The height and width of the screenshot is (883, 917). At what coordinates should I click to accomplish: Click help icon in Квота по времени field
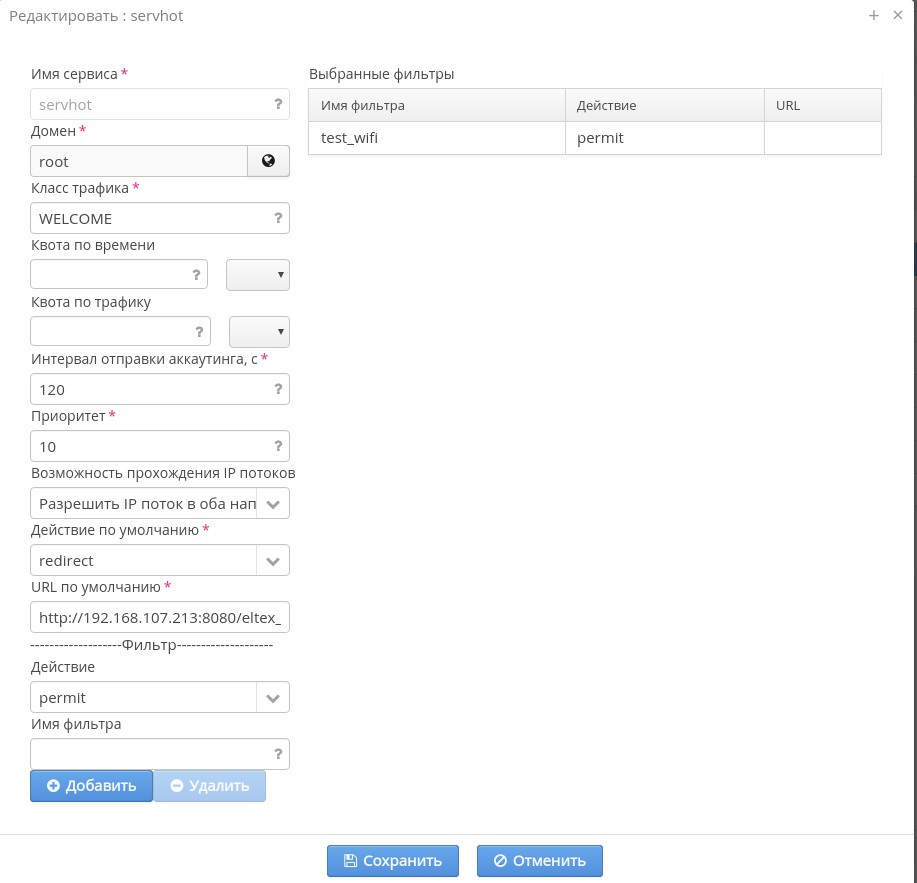(x=196, y=275)
